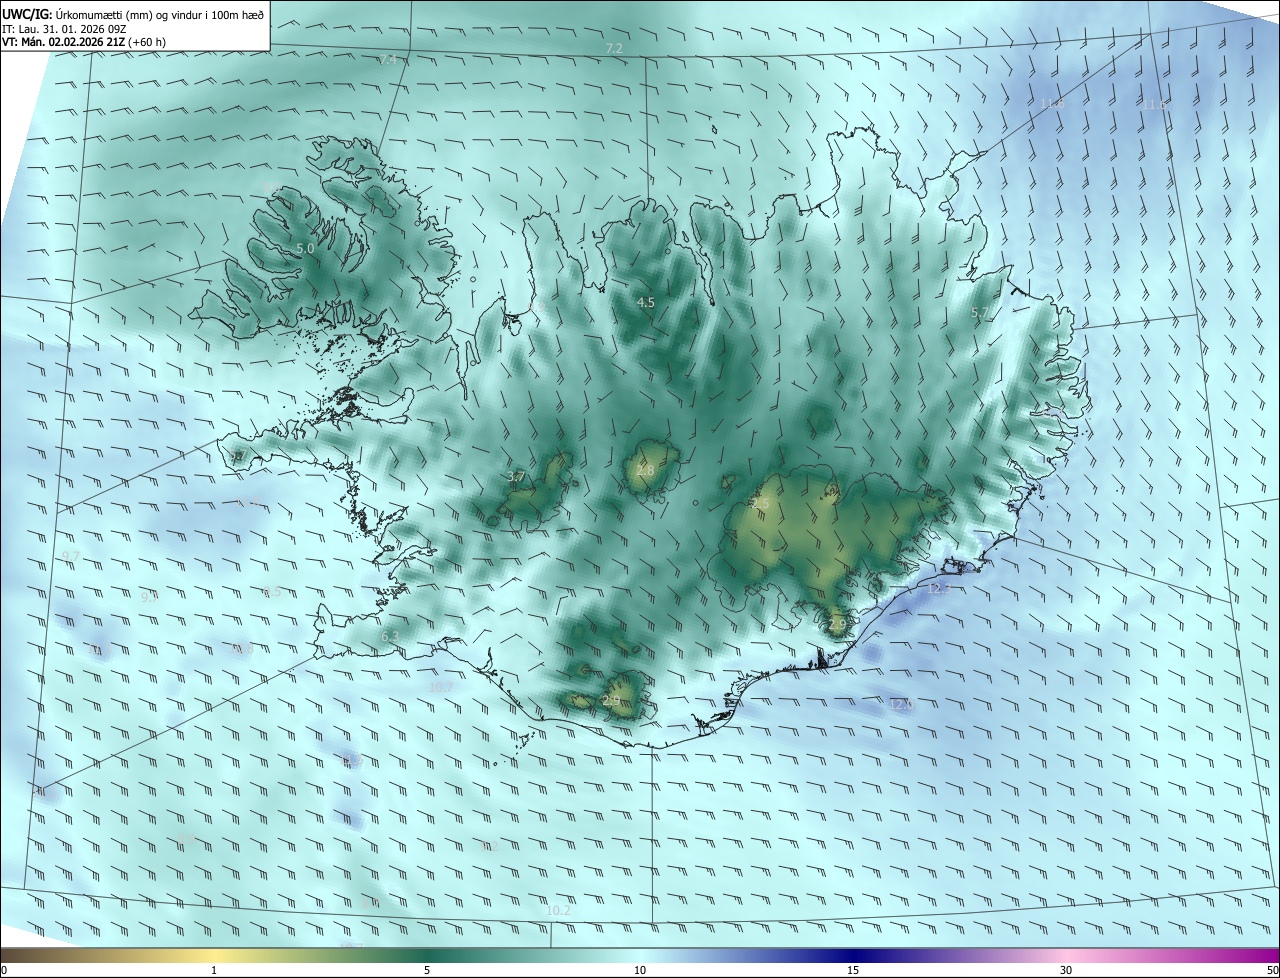Click the colour scale tick labeled 30

tap(1066, 970)
